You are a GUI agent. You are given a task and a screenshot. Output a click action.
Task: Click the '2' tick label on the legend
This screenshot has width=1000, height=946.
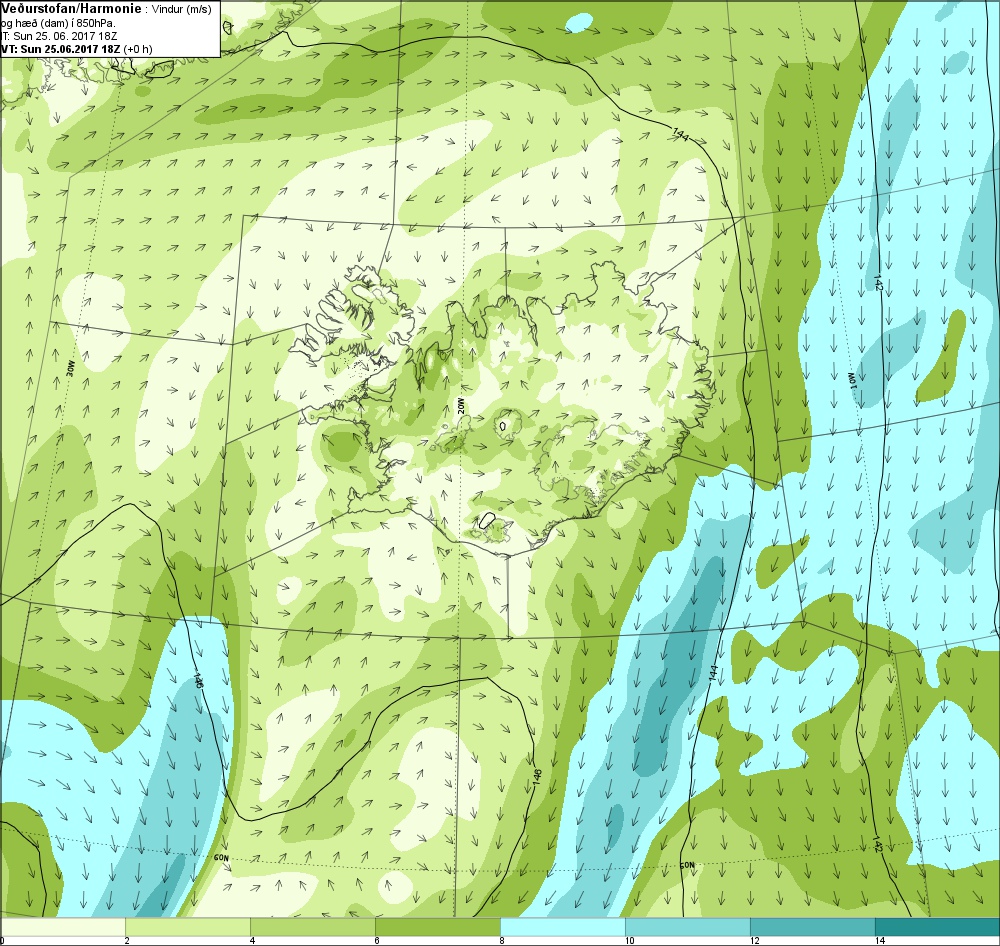(x=127, y=941)
